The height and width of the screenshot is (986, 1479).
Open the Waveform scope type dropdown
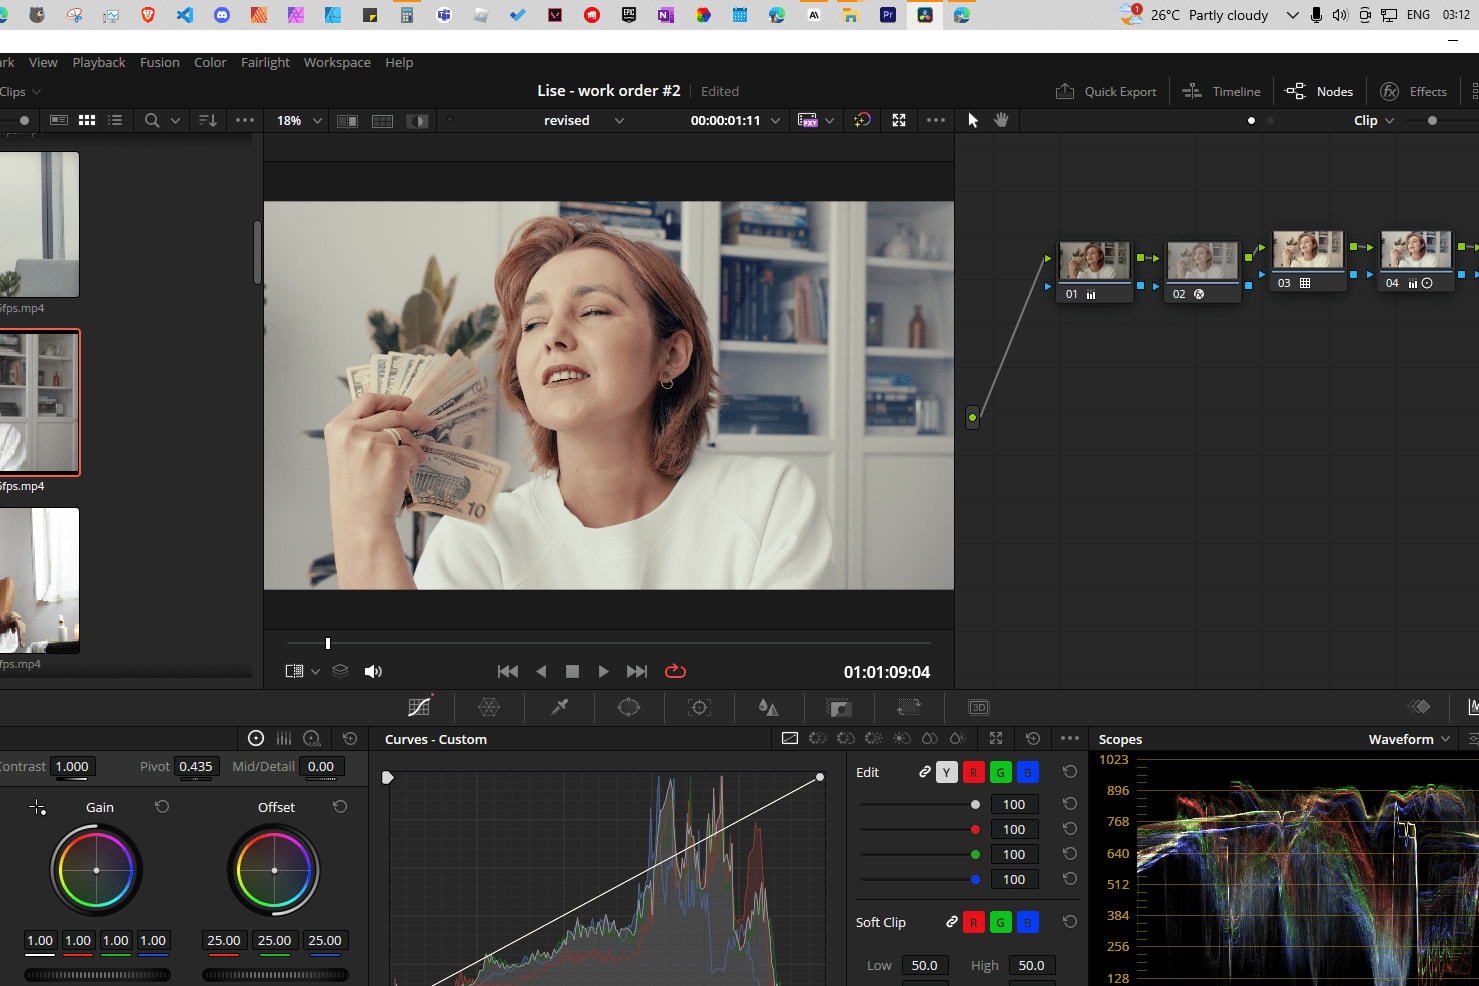pos(1409,739)
